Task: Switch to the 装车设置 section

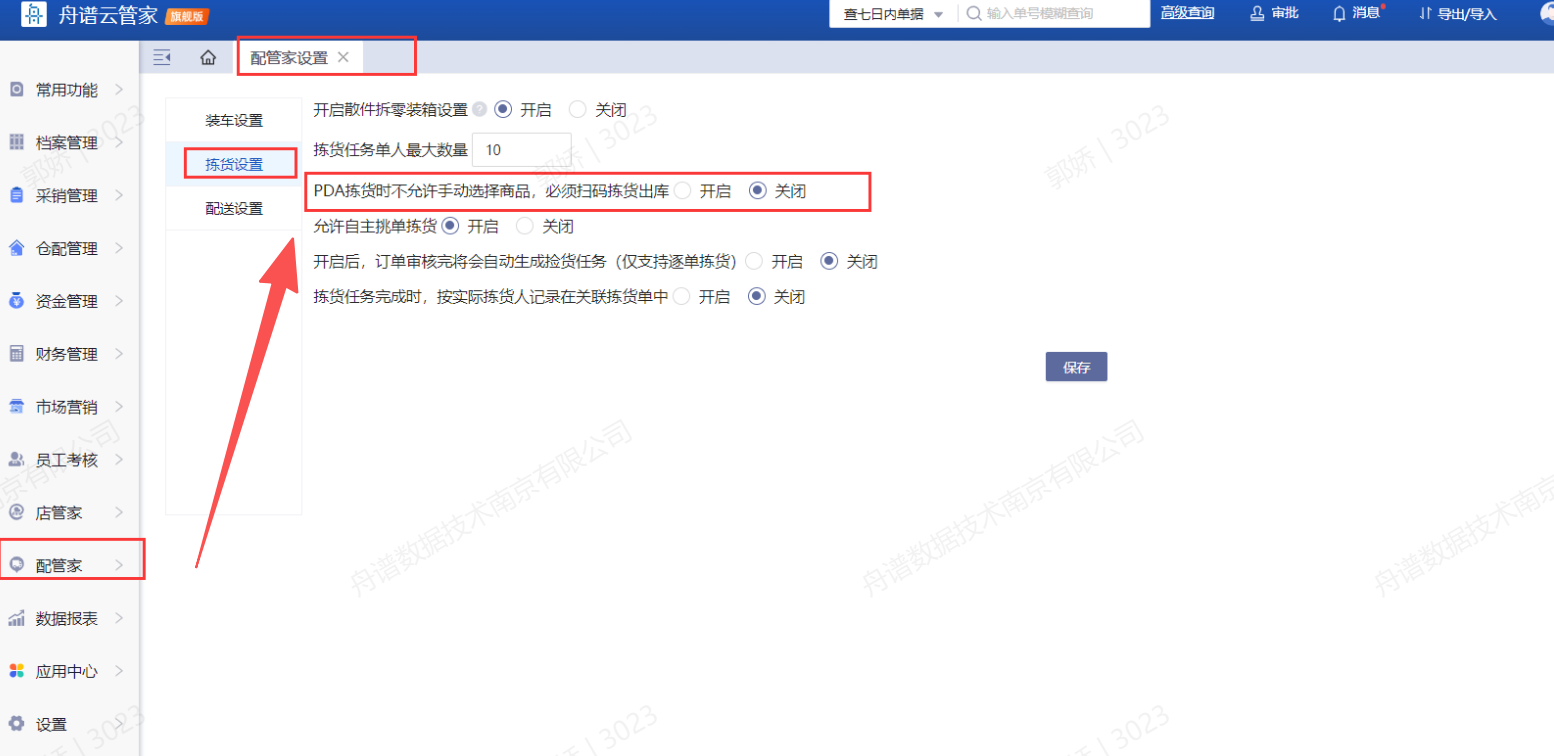Action: click(x=234, y=121)
